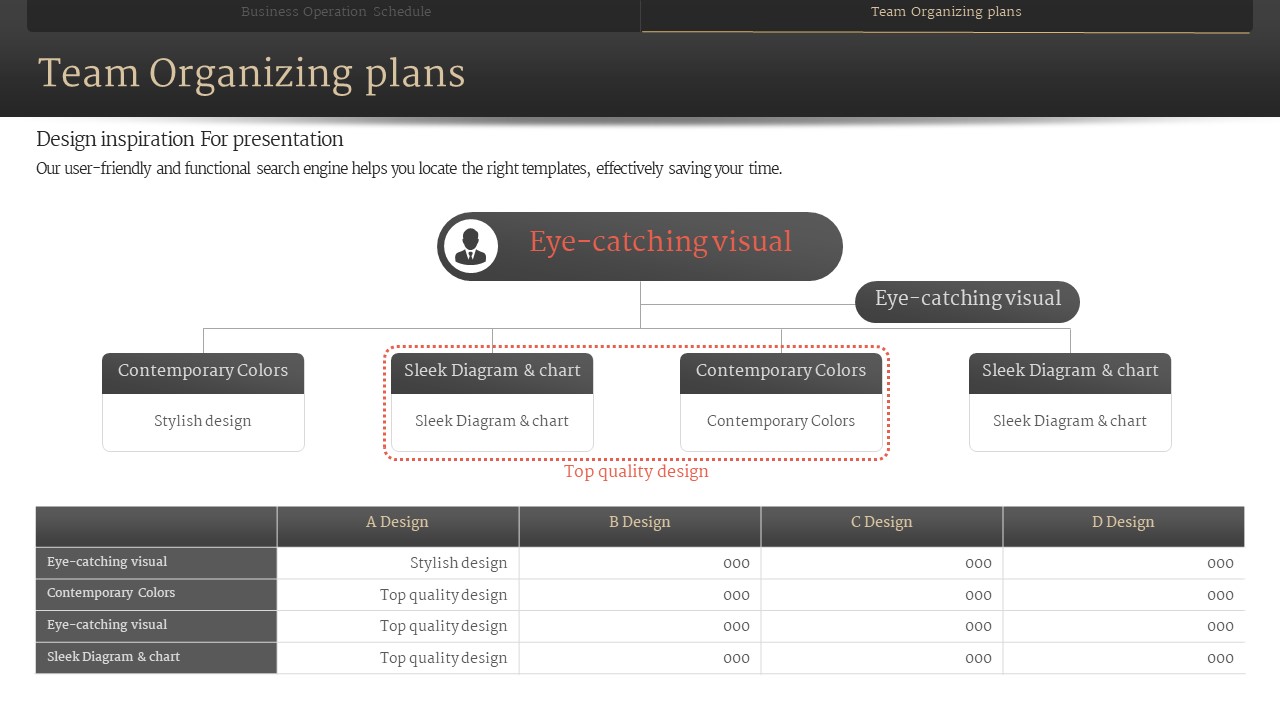Viewport: 1280px width, 720px height.
Task: Click the red Top quality design caption
Action: pyautogui.click(x=636, y=471)
